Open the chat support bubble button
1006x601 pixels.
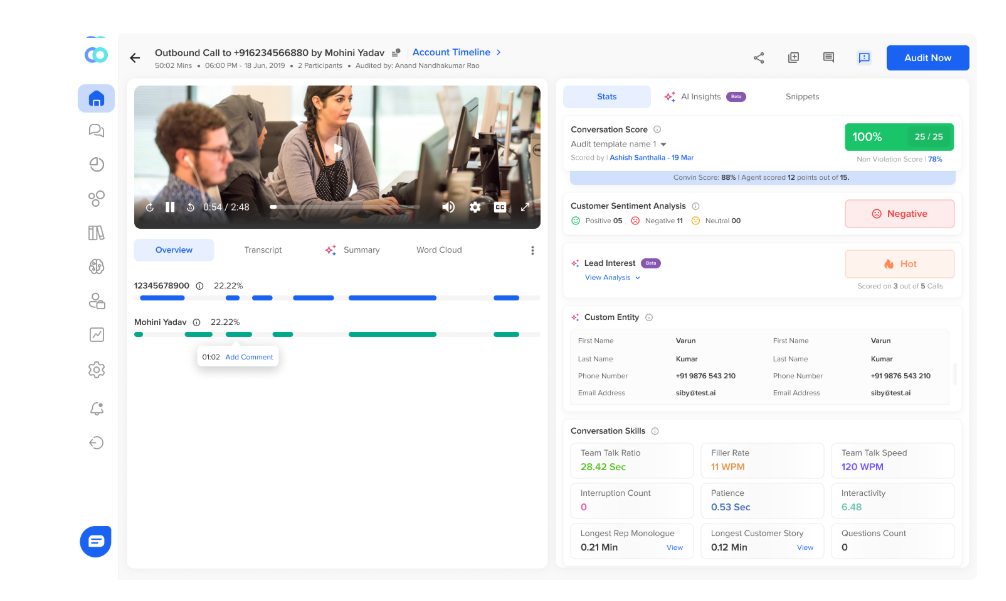(x=96, y=541)
